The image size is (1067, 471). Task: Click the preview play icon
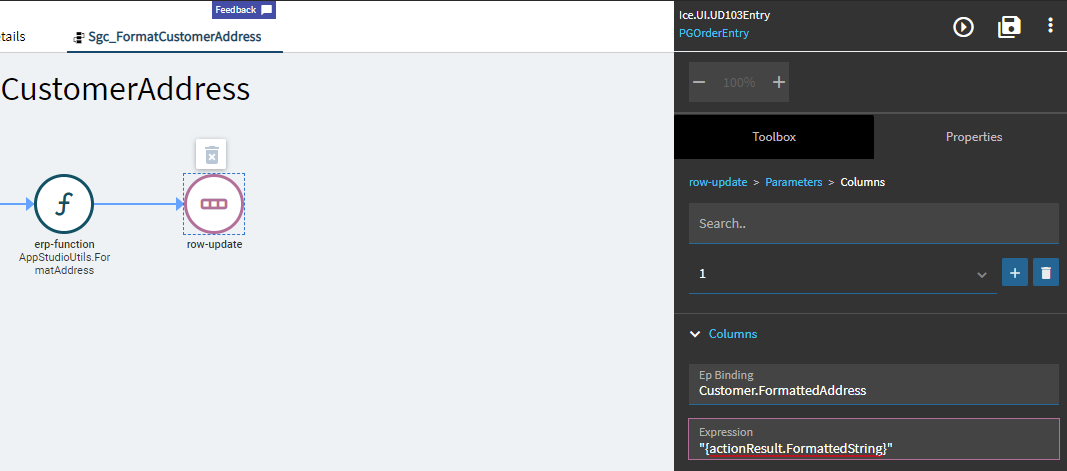coord(963,27)
